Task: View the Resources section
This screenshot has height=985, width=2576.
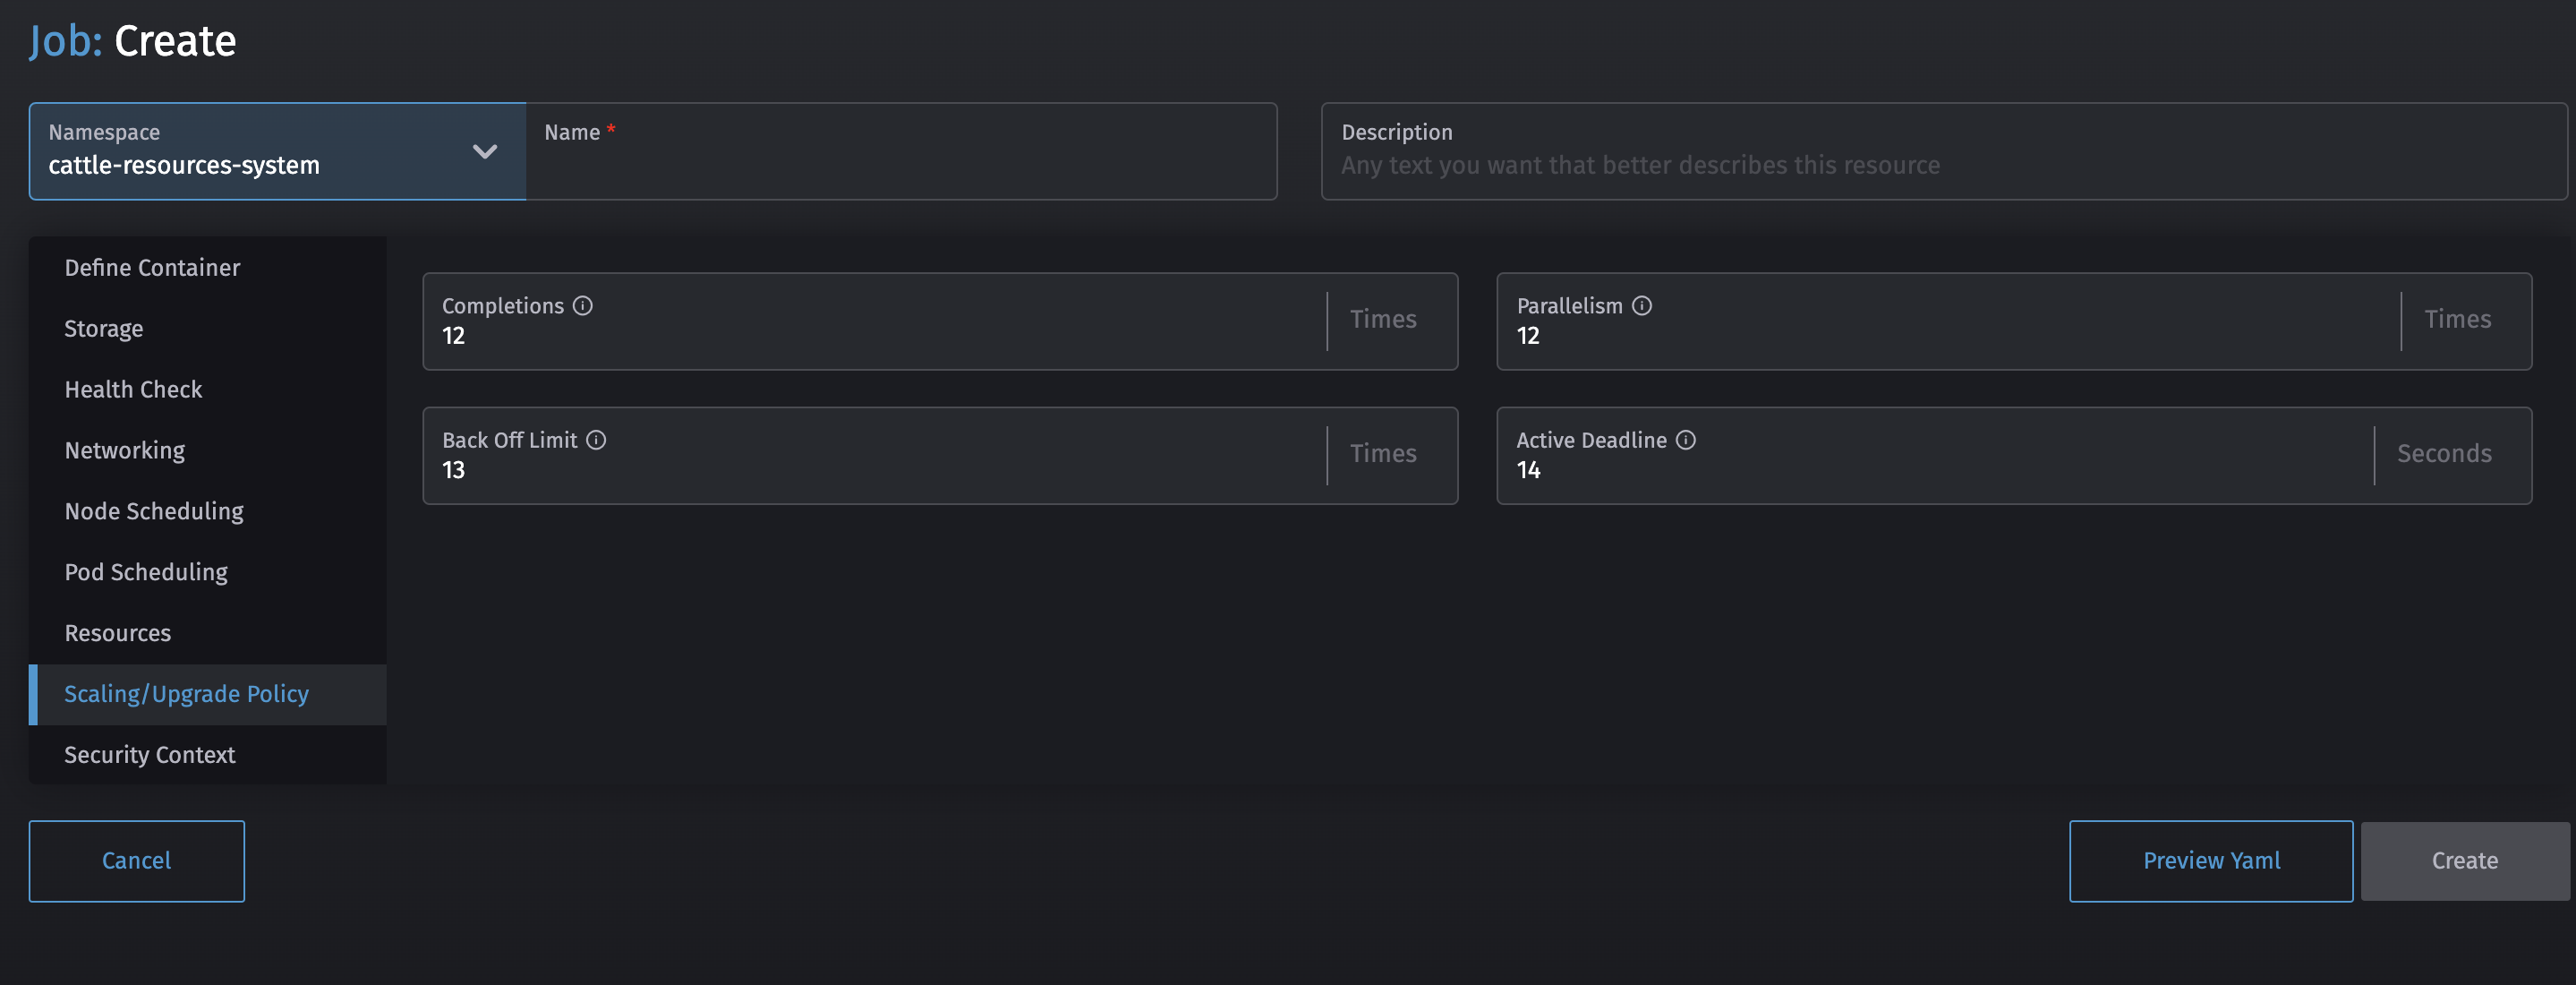Action: [x=117, y=632]
